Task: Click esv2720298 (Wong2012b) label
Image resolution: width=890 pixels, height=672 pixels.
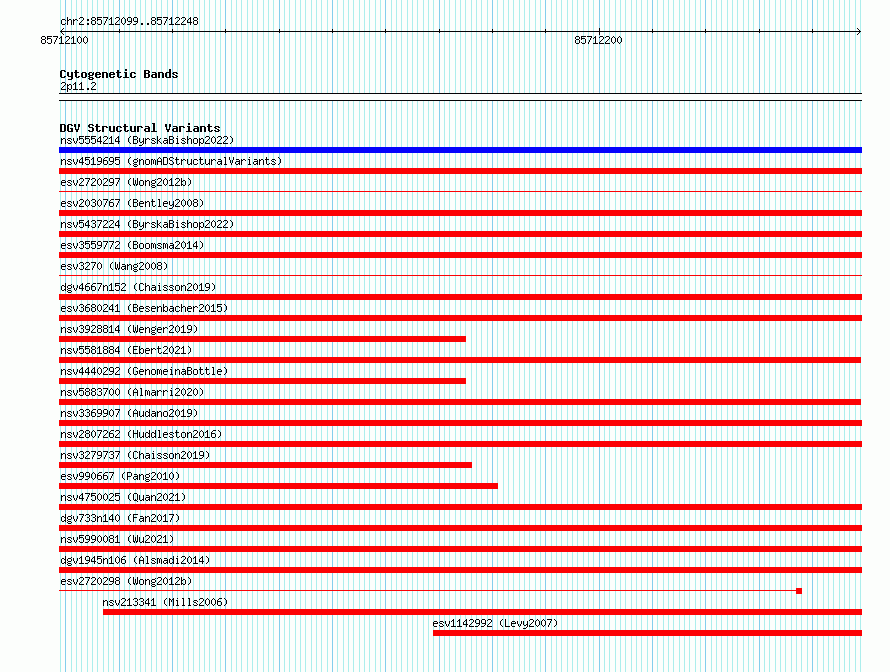Action: click(x=126, y=581)
